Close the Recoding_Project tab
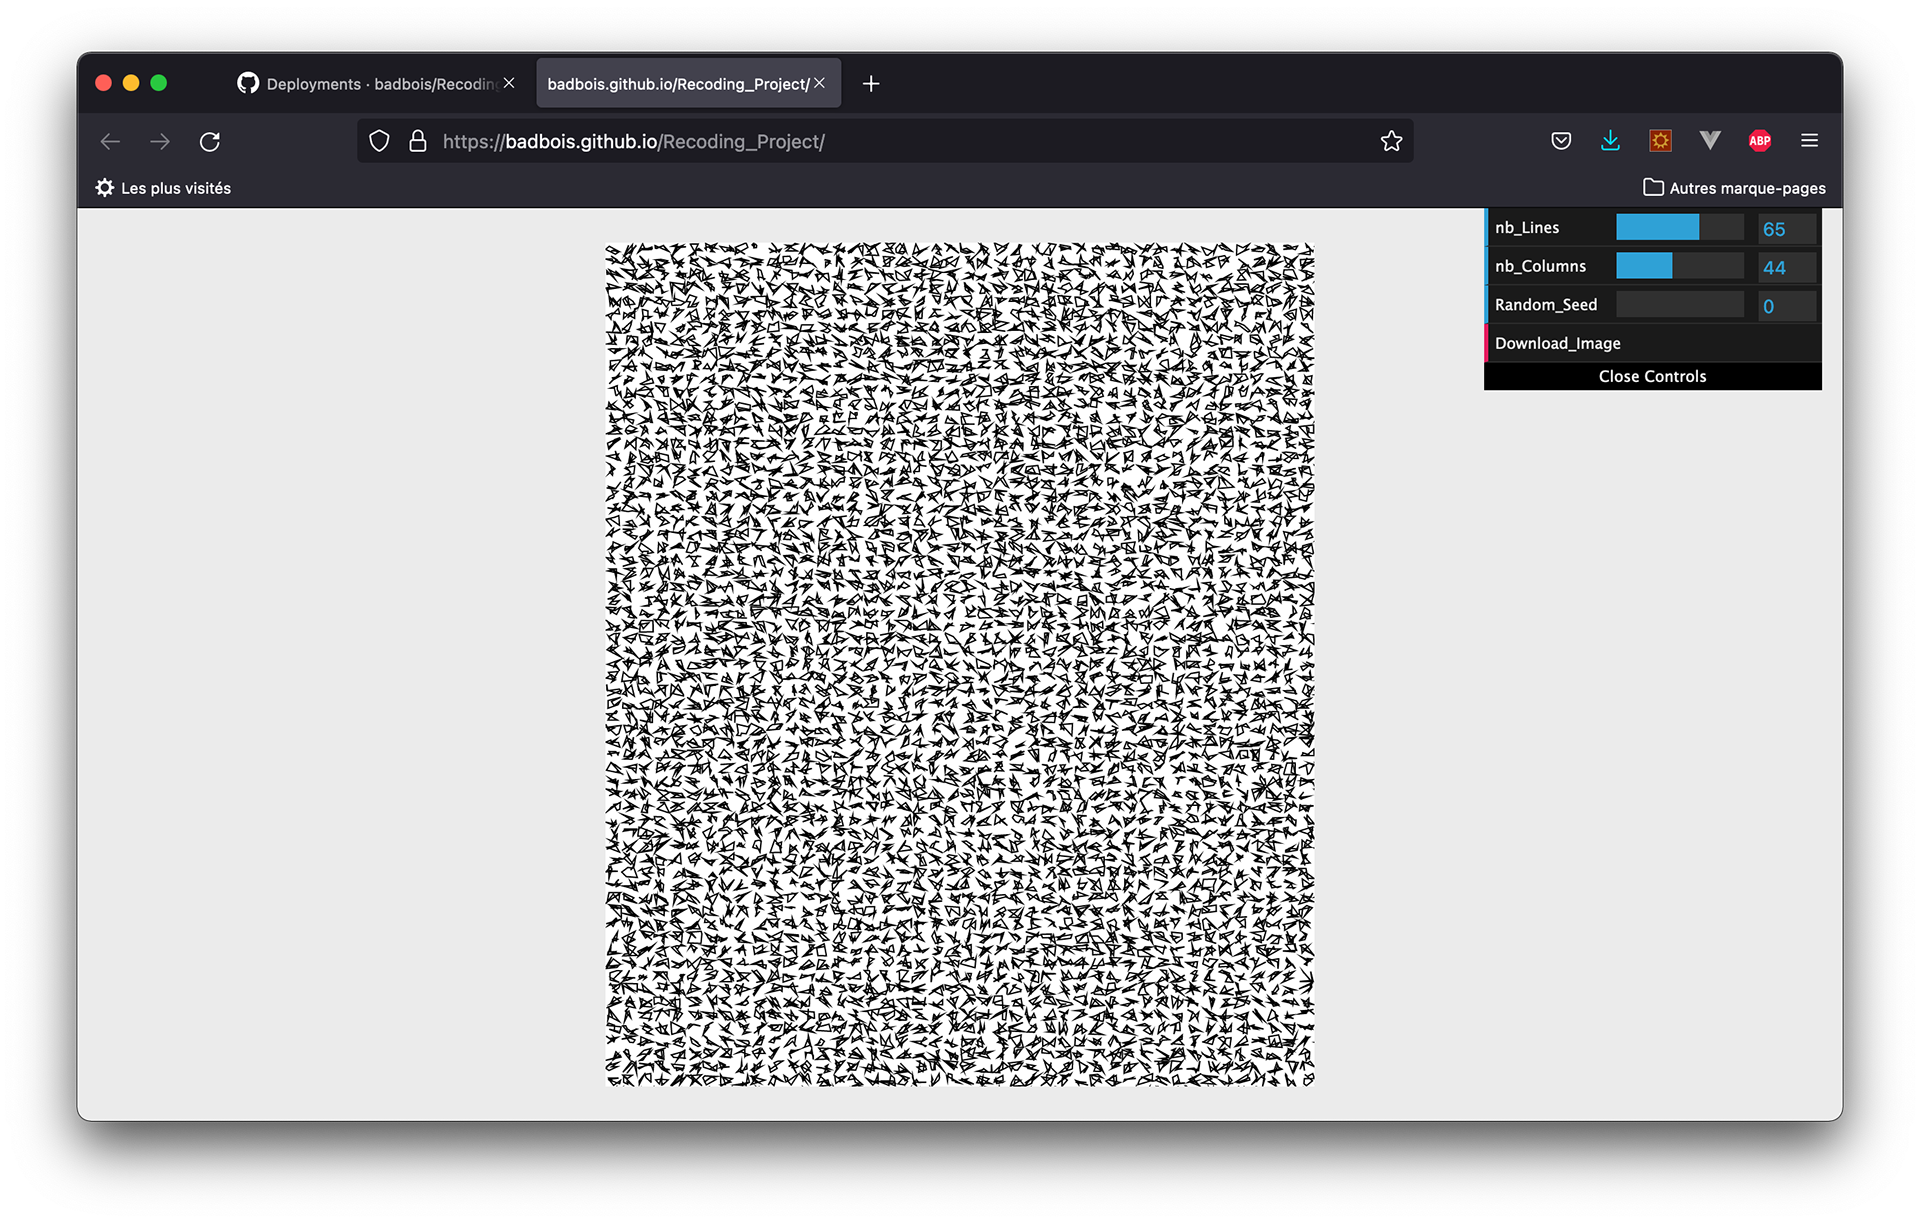This screenshot has width=1920, height=1223. [x=819, y=83]
